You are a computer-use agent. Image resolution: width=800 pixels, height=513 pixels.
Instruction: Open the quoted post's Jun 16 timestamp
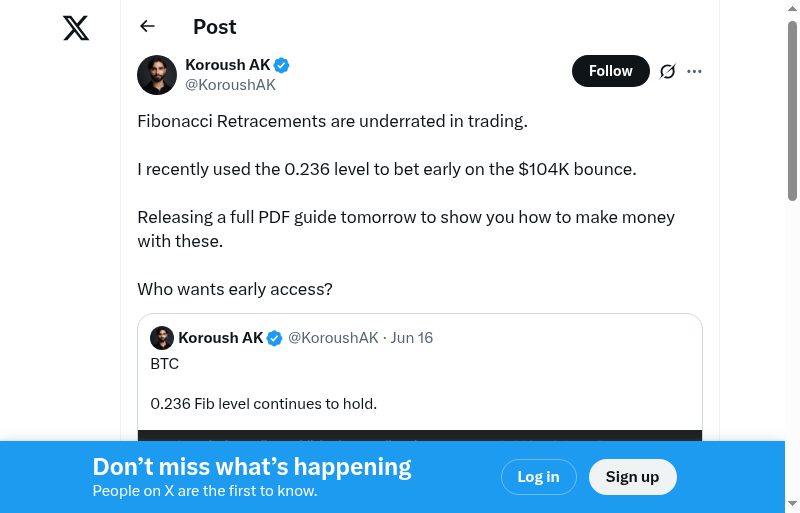coord(412,338)
